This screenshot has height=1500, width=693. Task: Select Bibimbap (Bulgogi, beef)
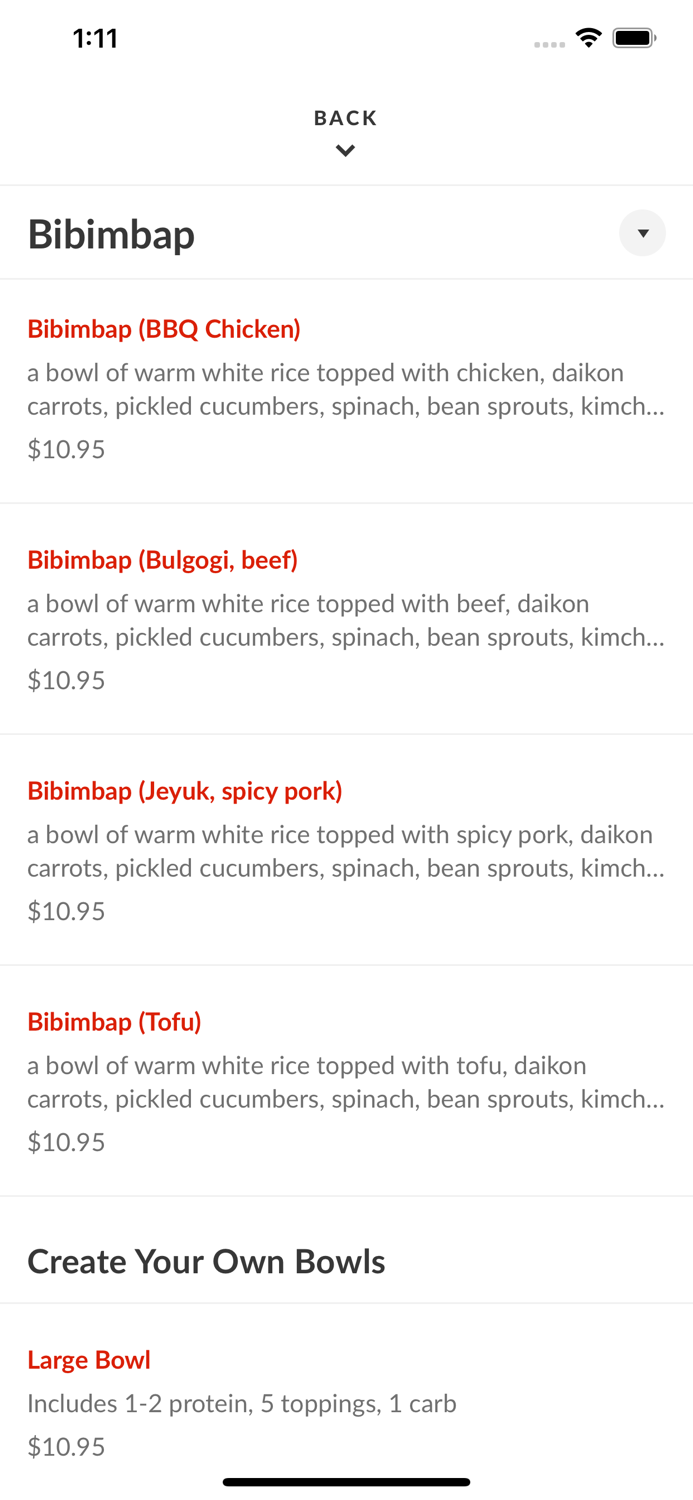162,560
